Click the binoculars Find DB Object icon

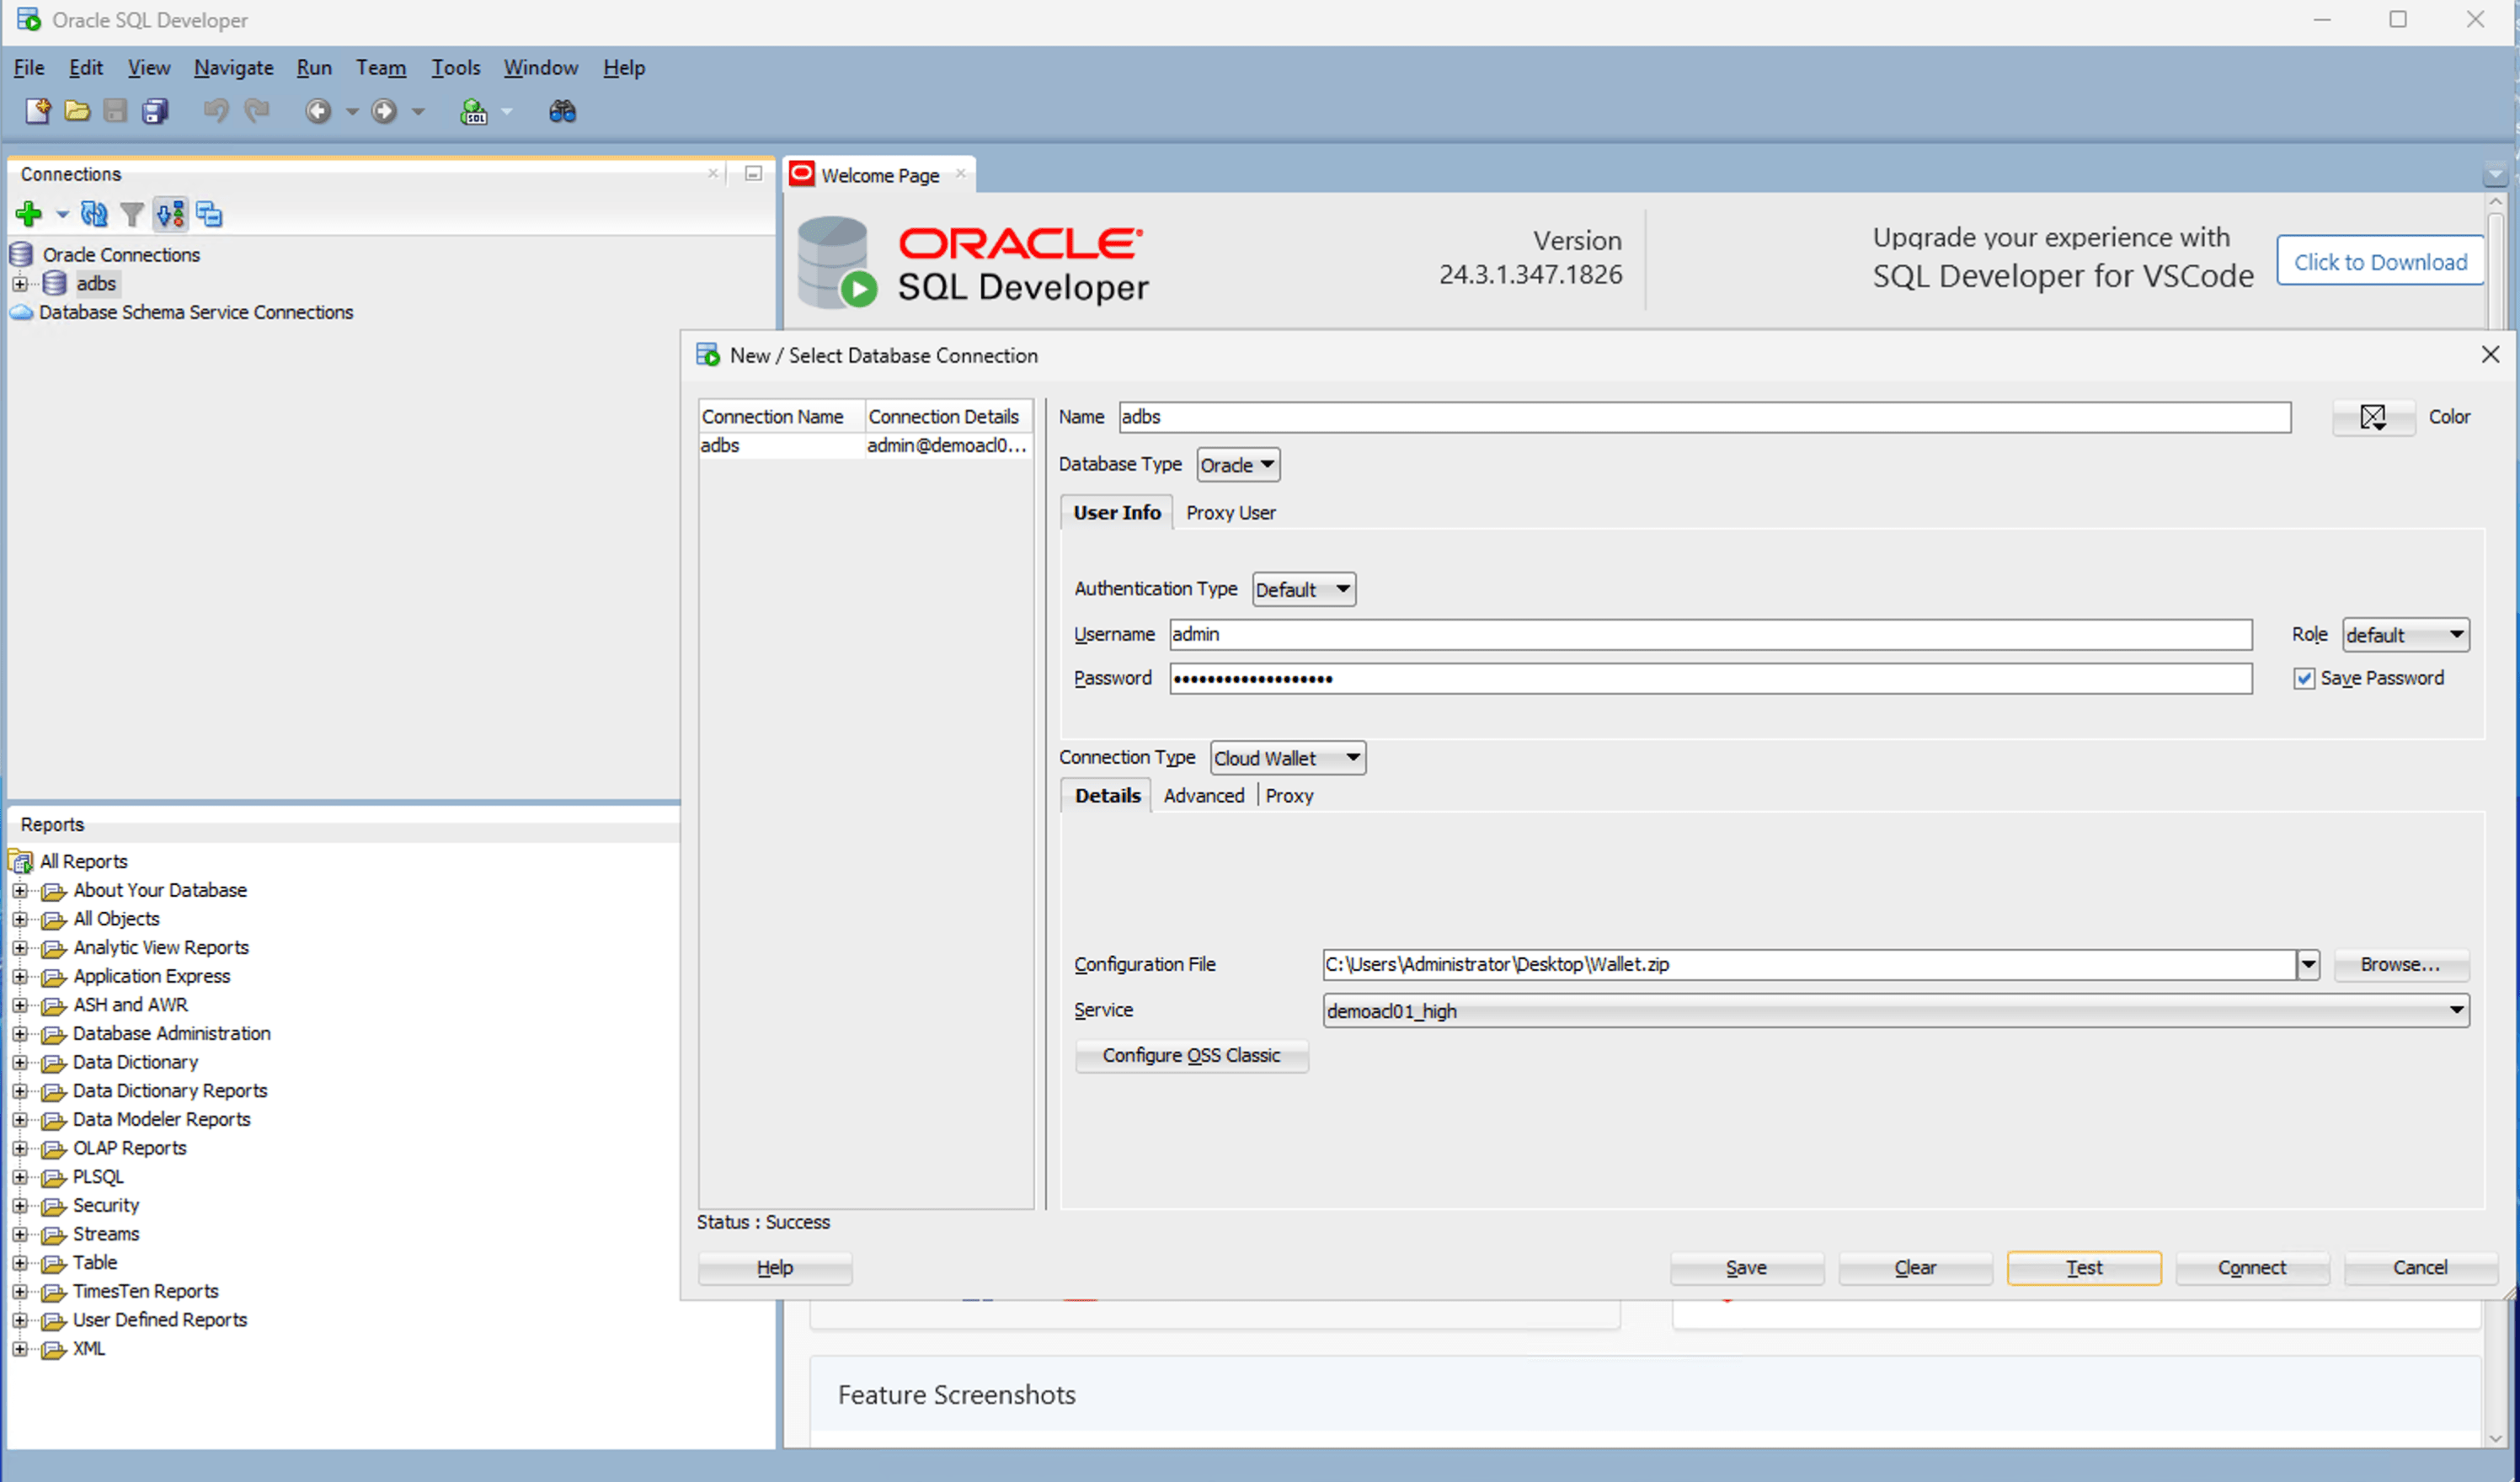(x=562, y=111)
